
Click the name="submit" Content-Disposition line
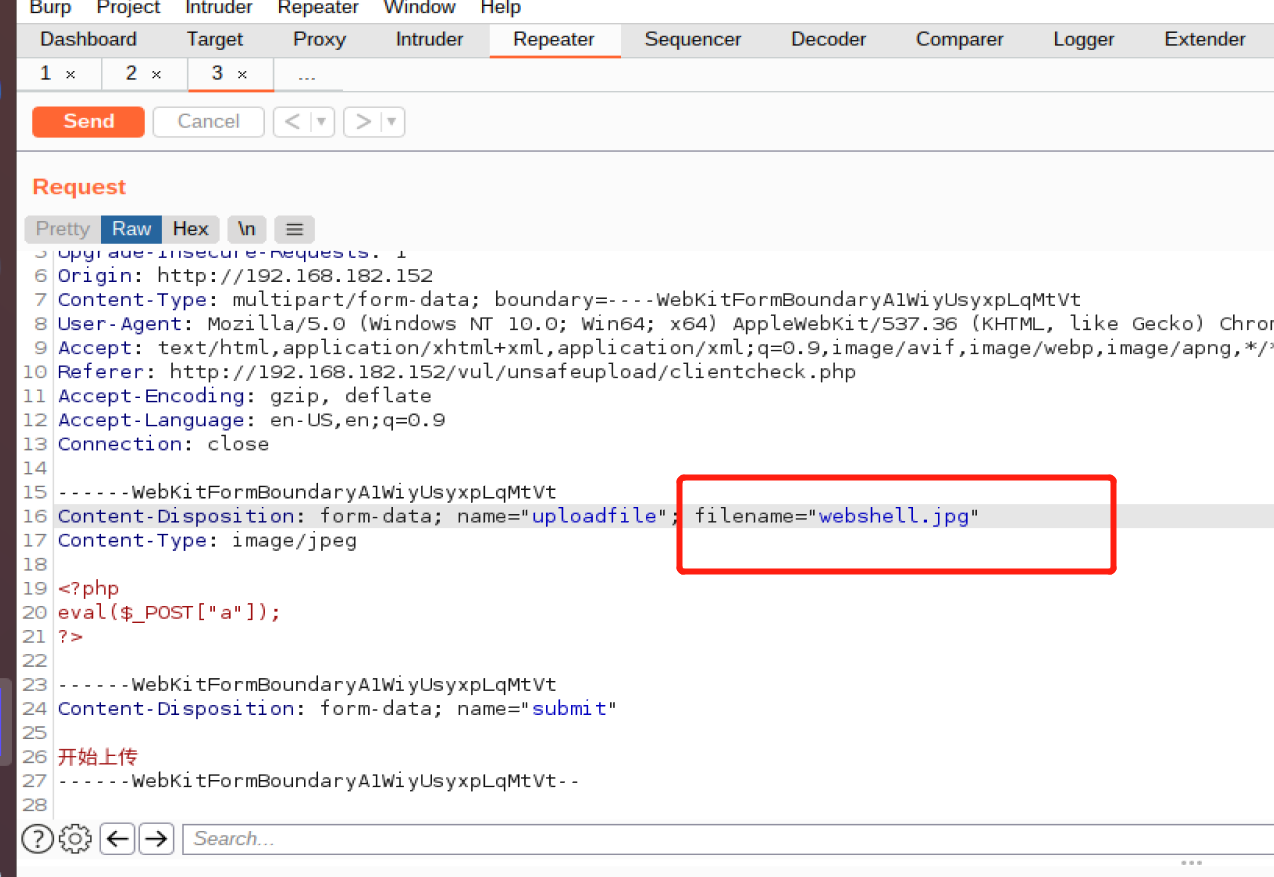coord(337,708)
